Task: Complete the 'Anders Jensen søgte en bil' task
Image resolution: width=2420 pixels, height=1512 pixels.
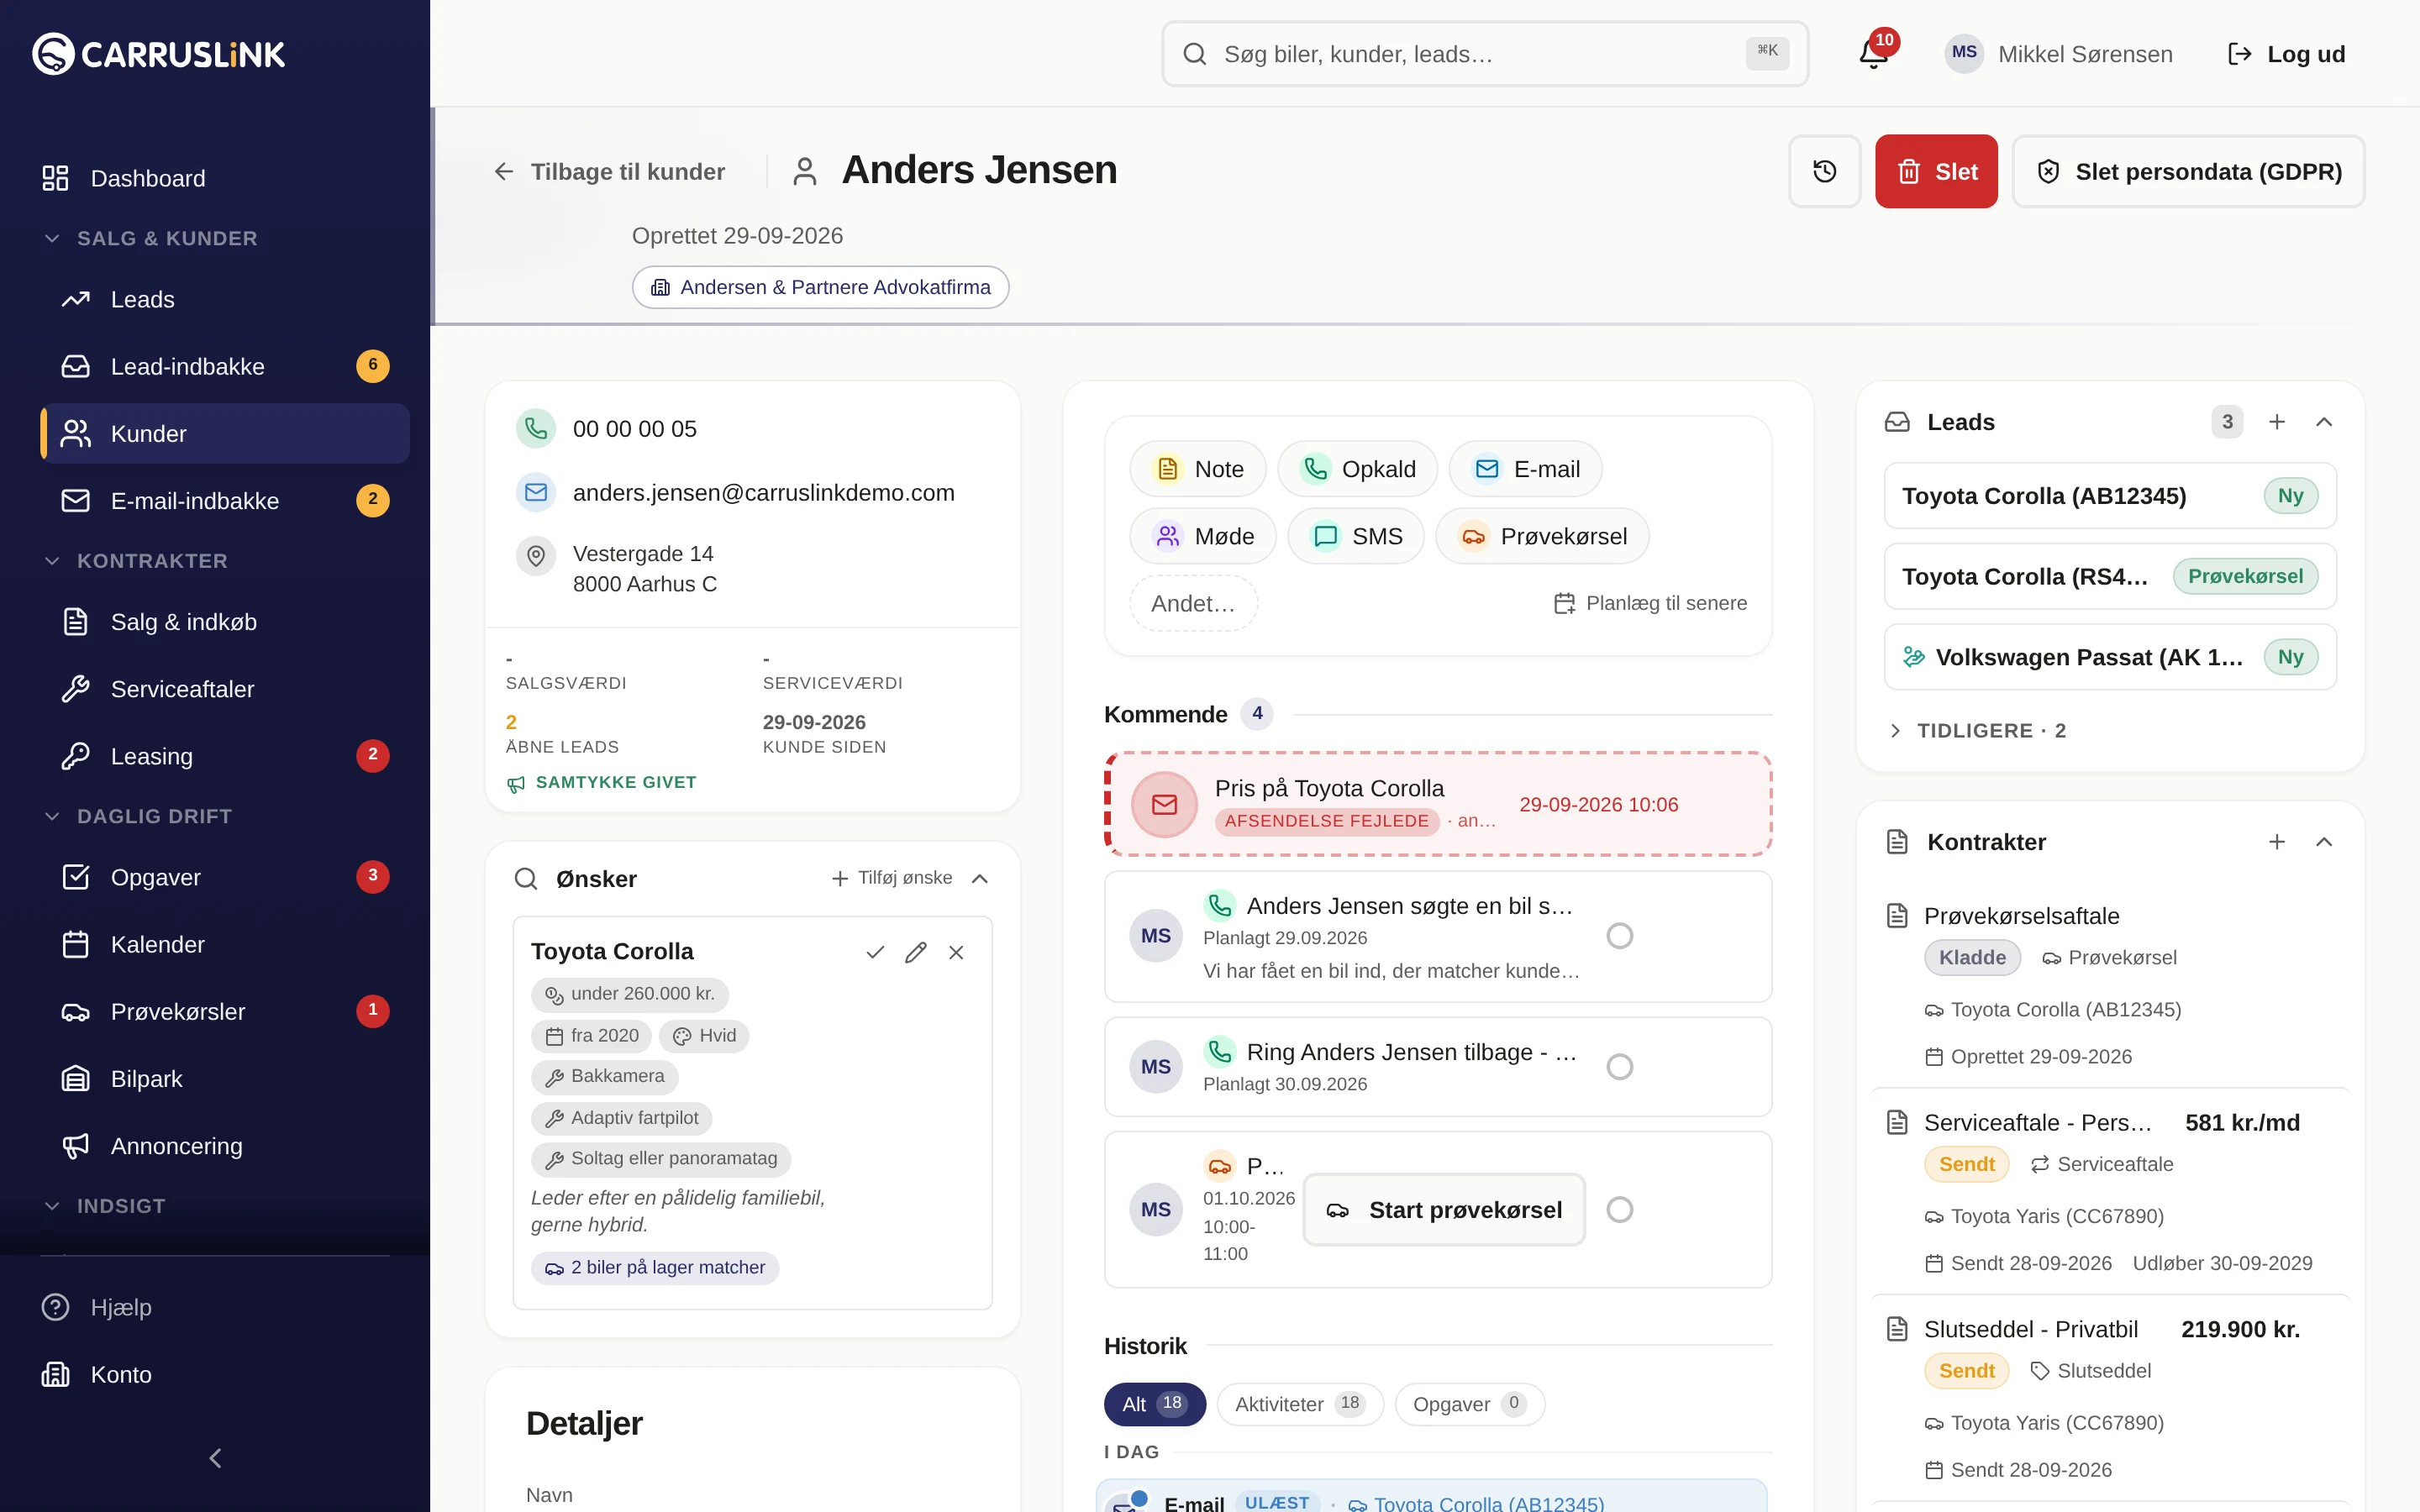Action: click(x=1620, y=936)
